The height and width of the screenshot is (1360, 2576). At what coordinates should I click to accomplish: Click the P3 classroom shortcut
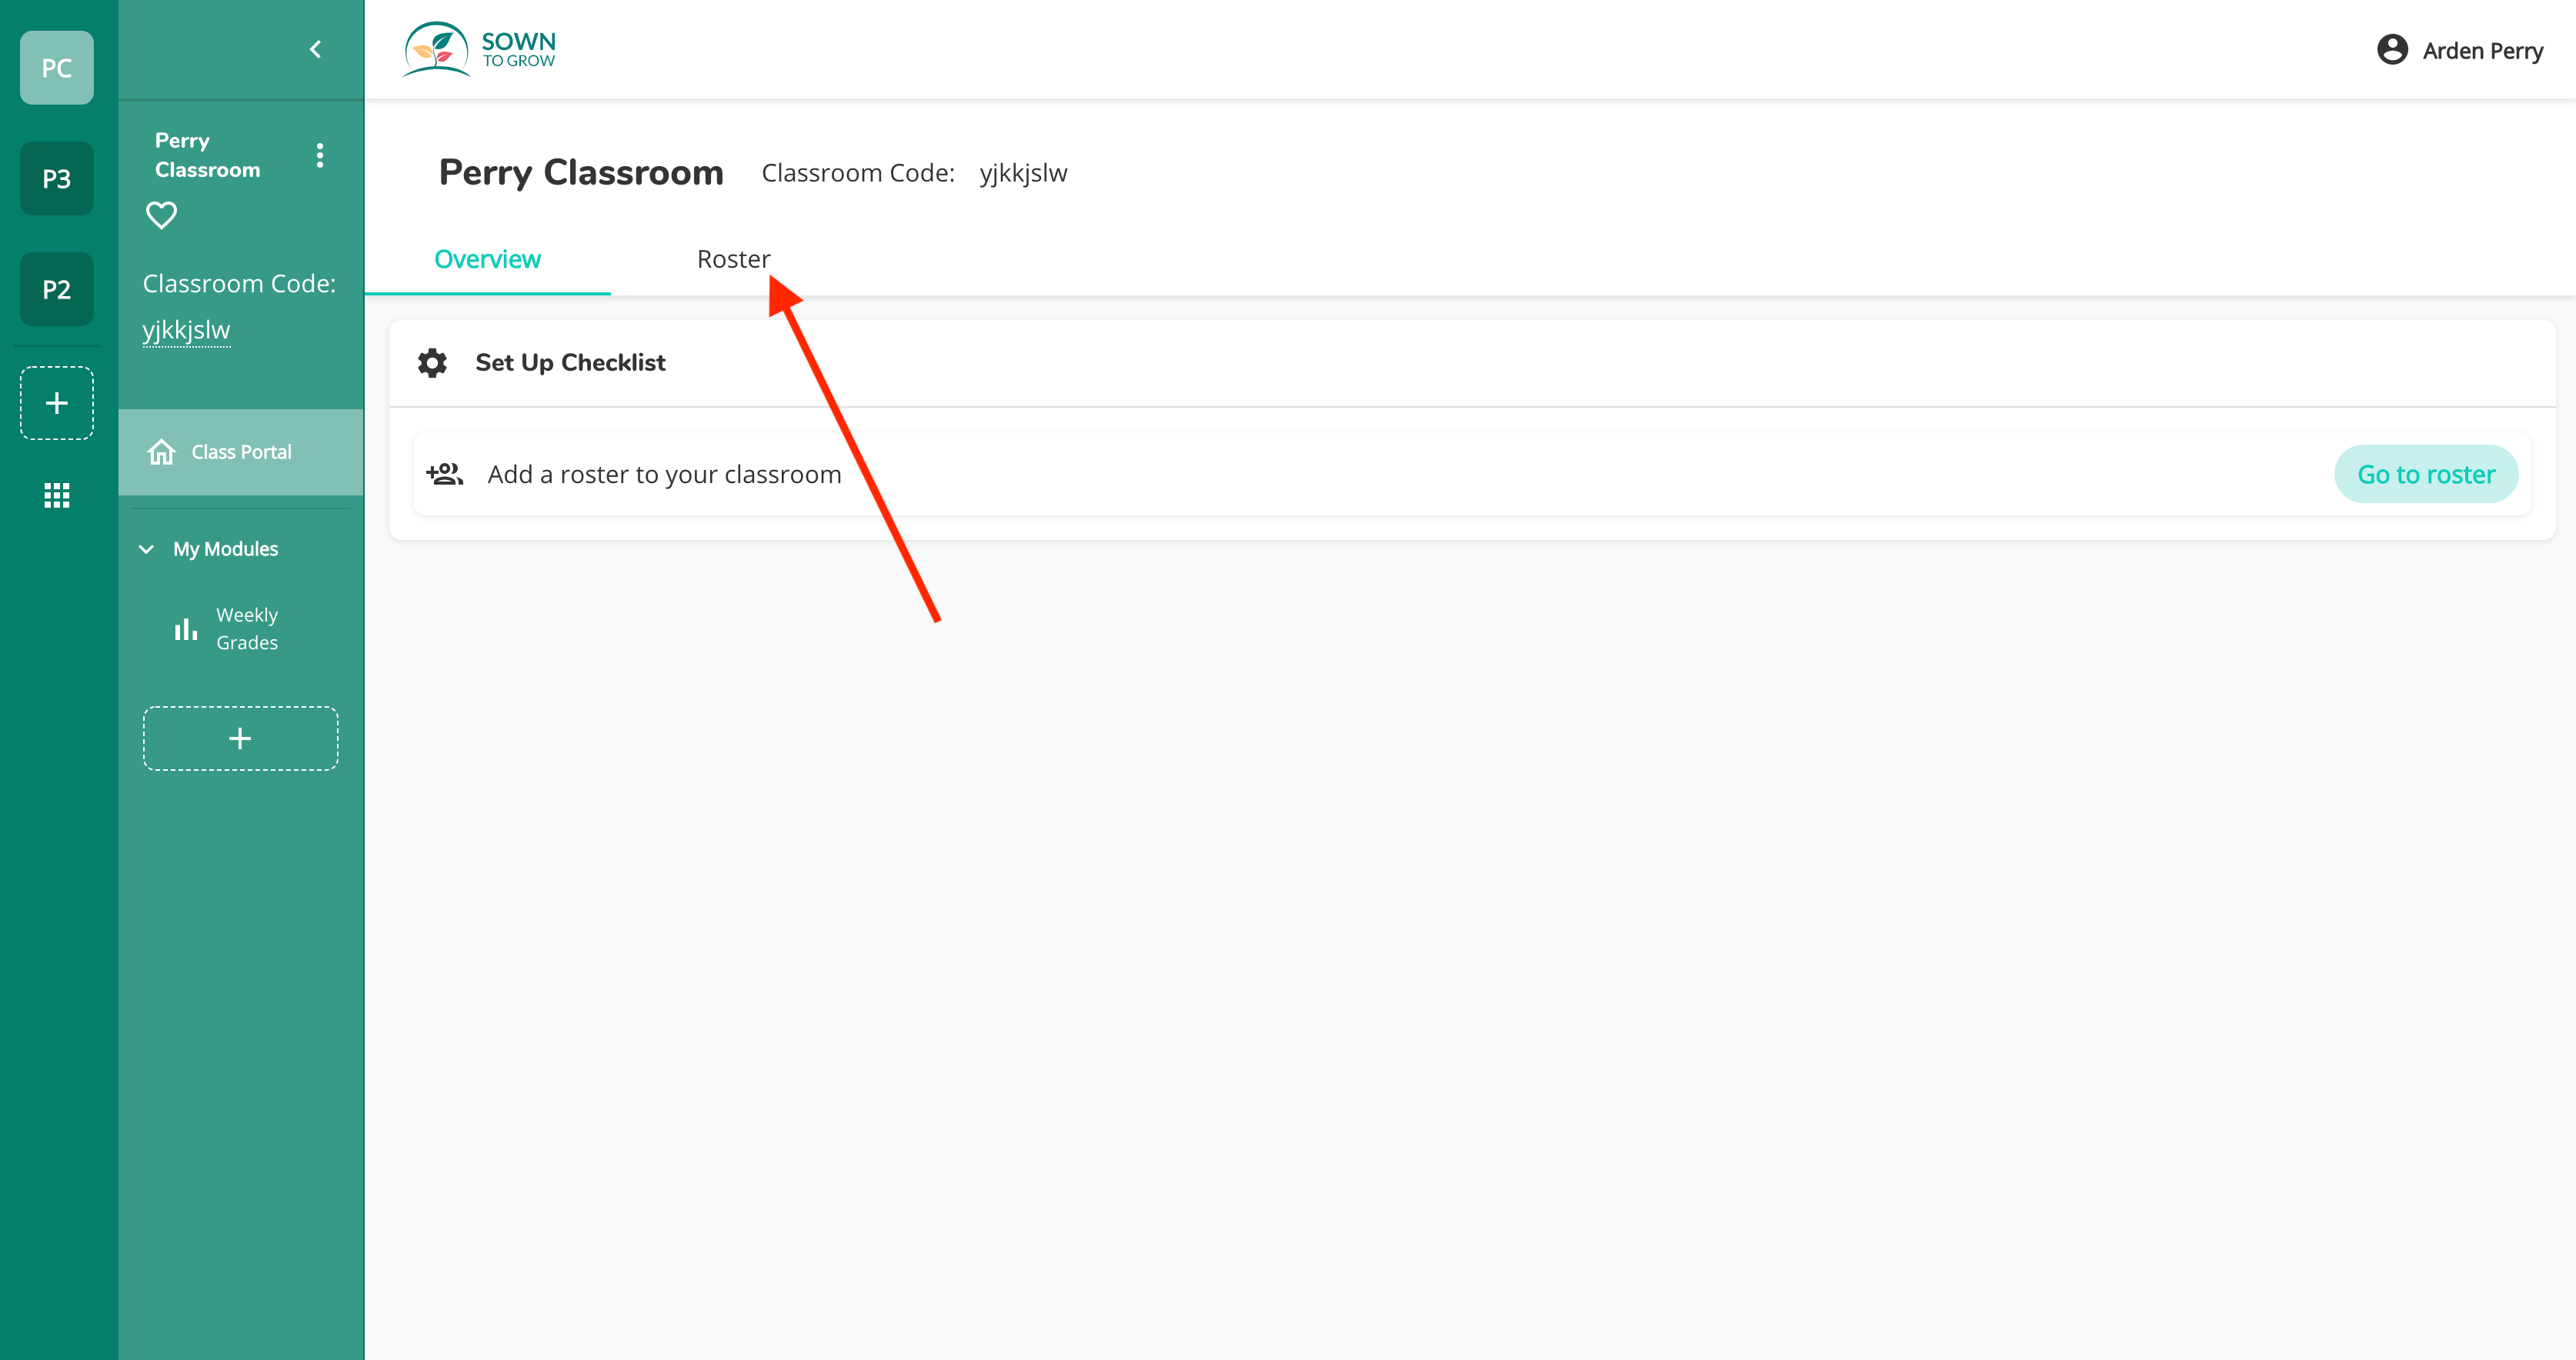pos(56,177)
